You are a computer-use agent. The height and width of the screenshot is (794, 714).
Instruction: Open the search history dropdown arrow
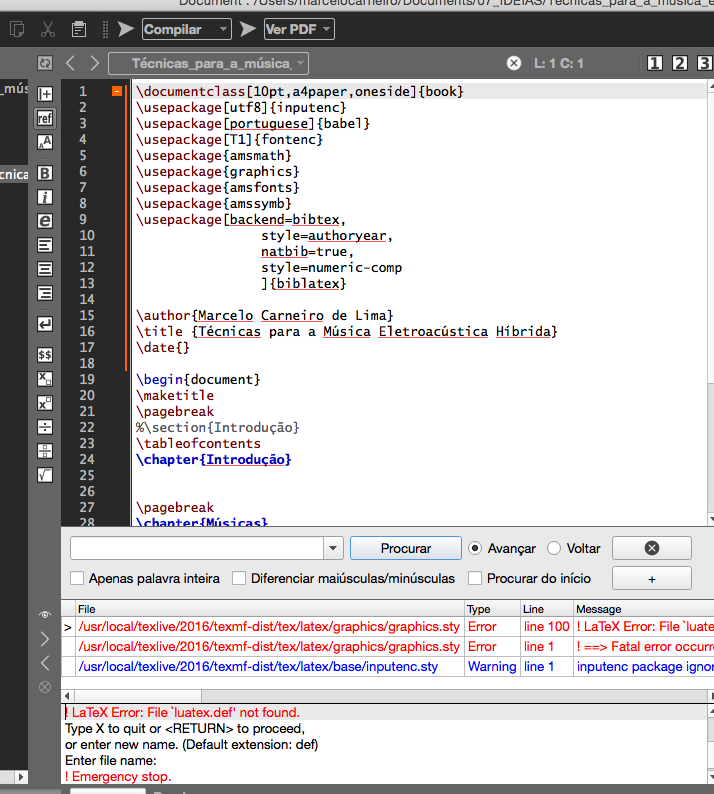(333, 548)
